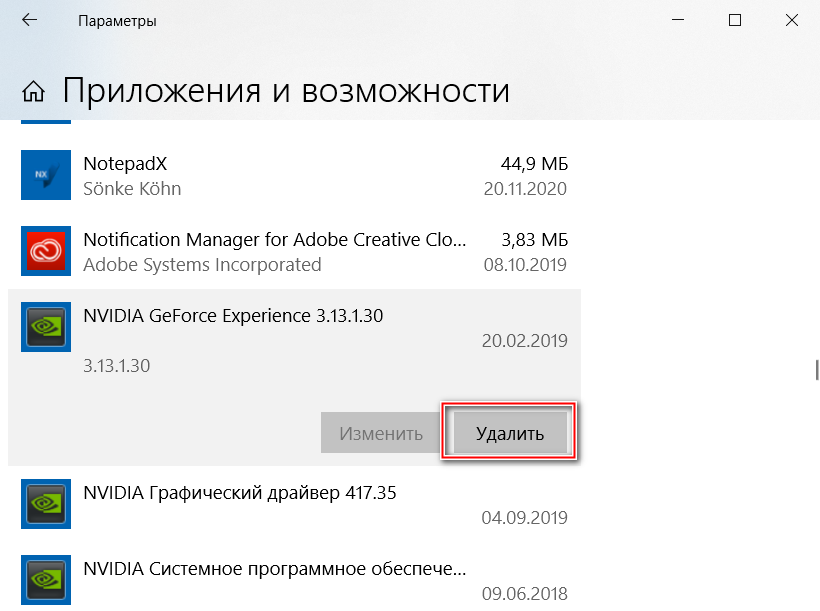The width and height of the screenshot is (820, 611).
Task: Click the NVIDIA GeForce Experience icon
Action: 46,327
